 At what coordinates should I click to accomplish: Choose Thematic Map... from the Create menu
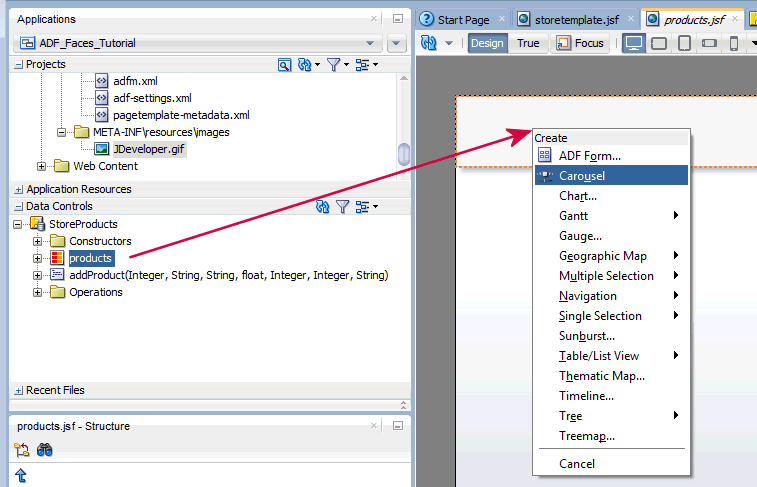(611, 375)
